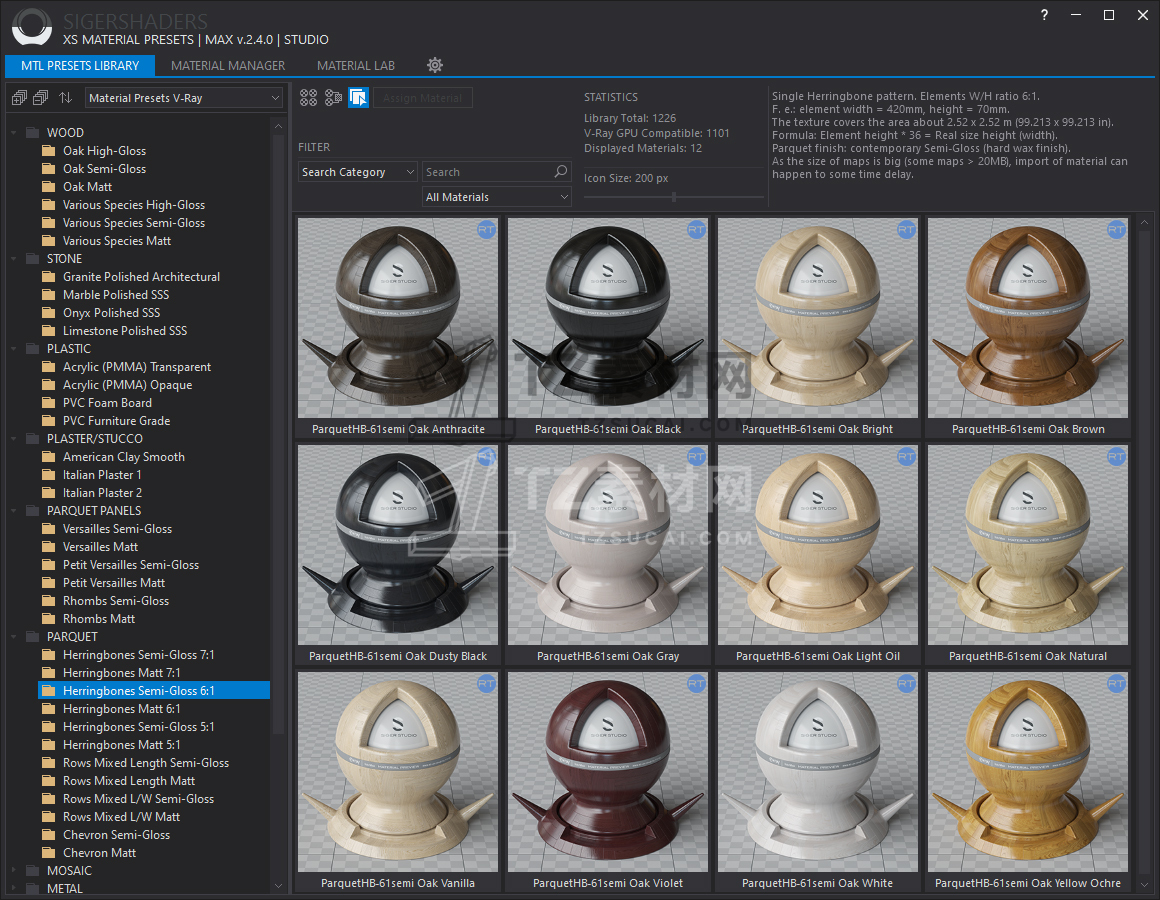Click the folder icon beside Onyx Polished SSS
The height and width of the screenshot is (900, 1160).
(49, 313)
